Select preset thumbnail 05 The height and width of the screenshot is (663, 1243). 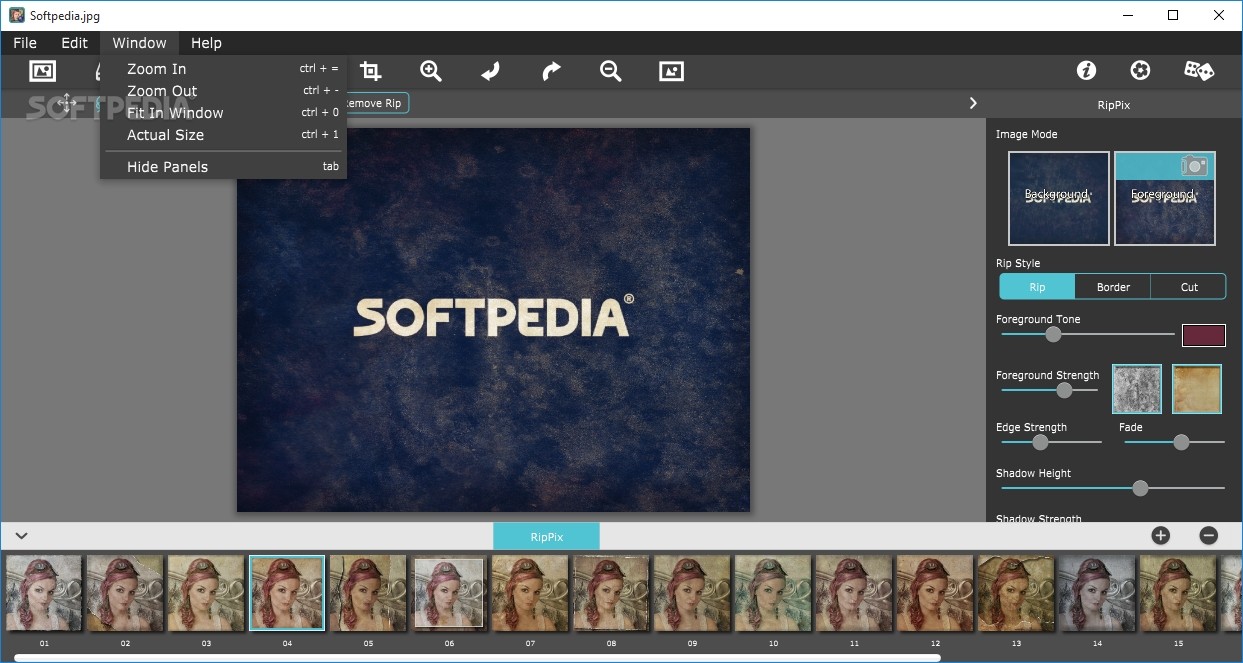(368, 593)
